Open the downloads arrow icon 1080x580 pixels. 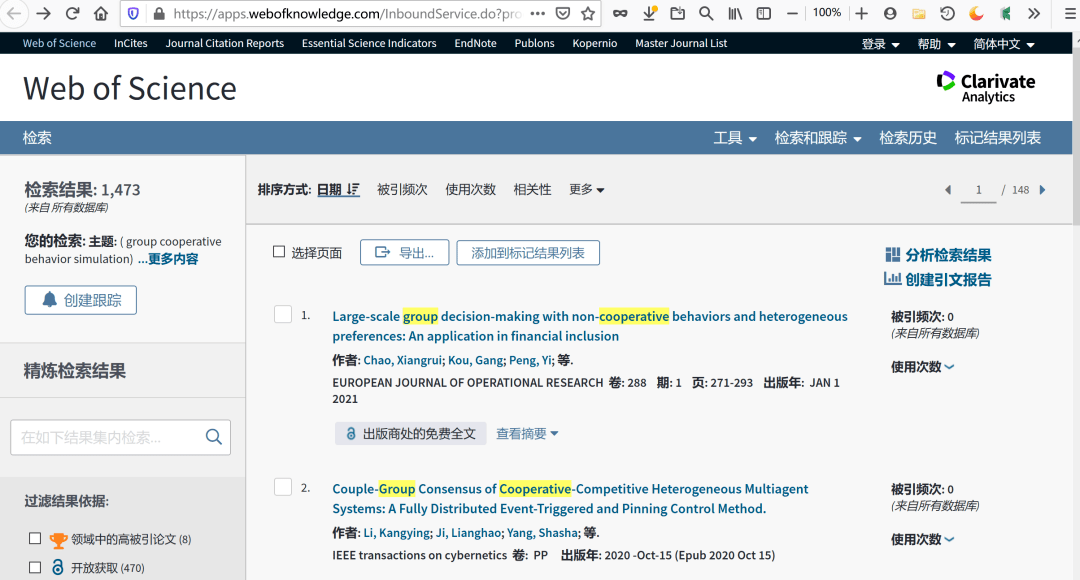coord(650,13)
